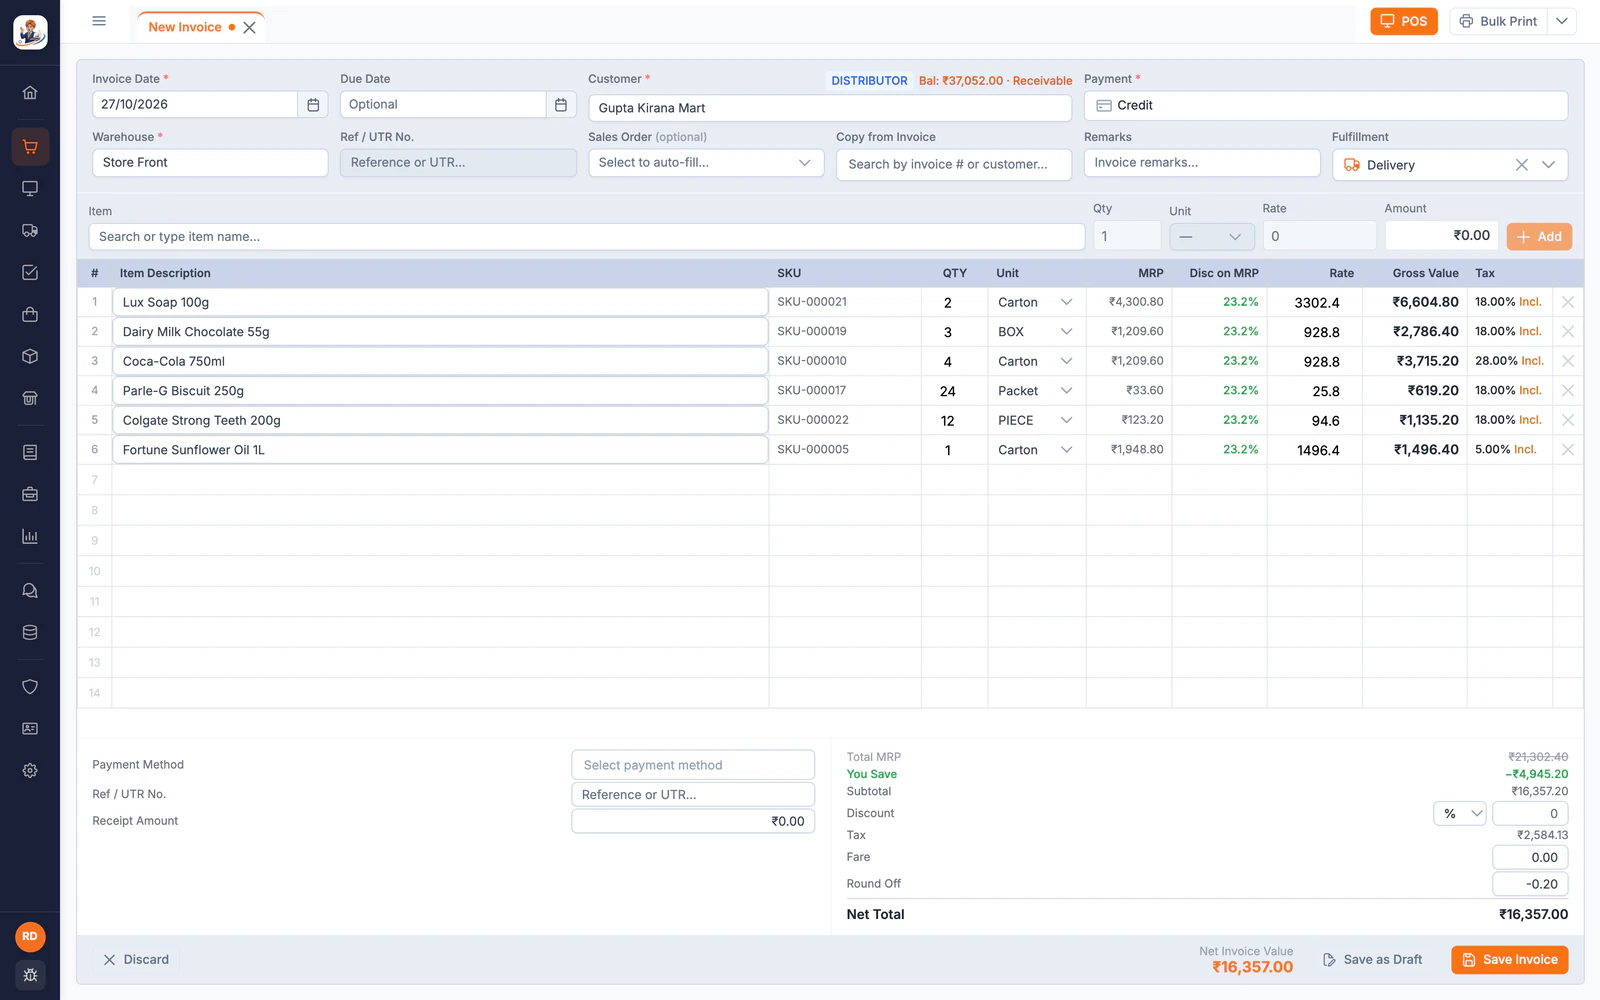The image size is (1600, 1000).
Task: Click Save as Draft
Action: (x=1372, y=960)
